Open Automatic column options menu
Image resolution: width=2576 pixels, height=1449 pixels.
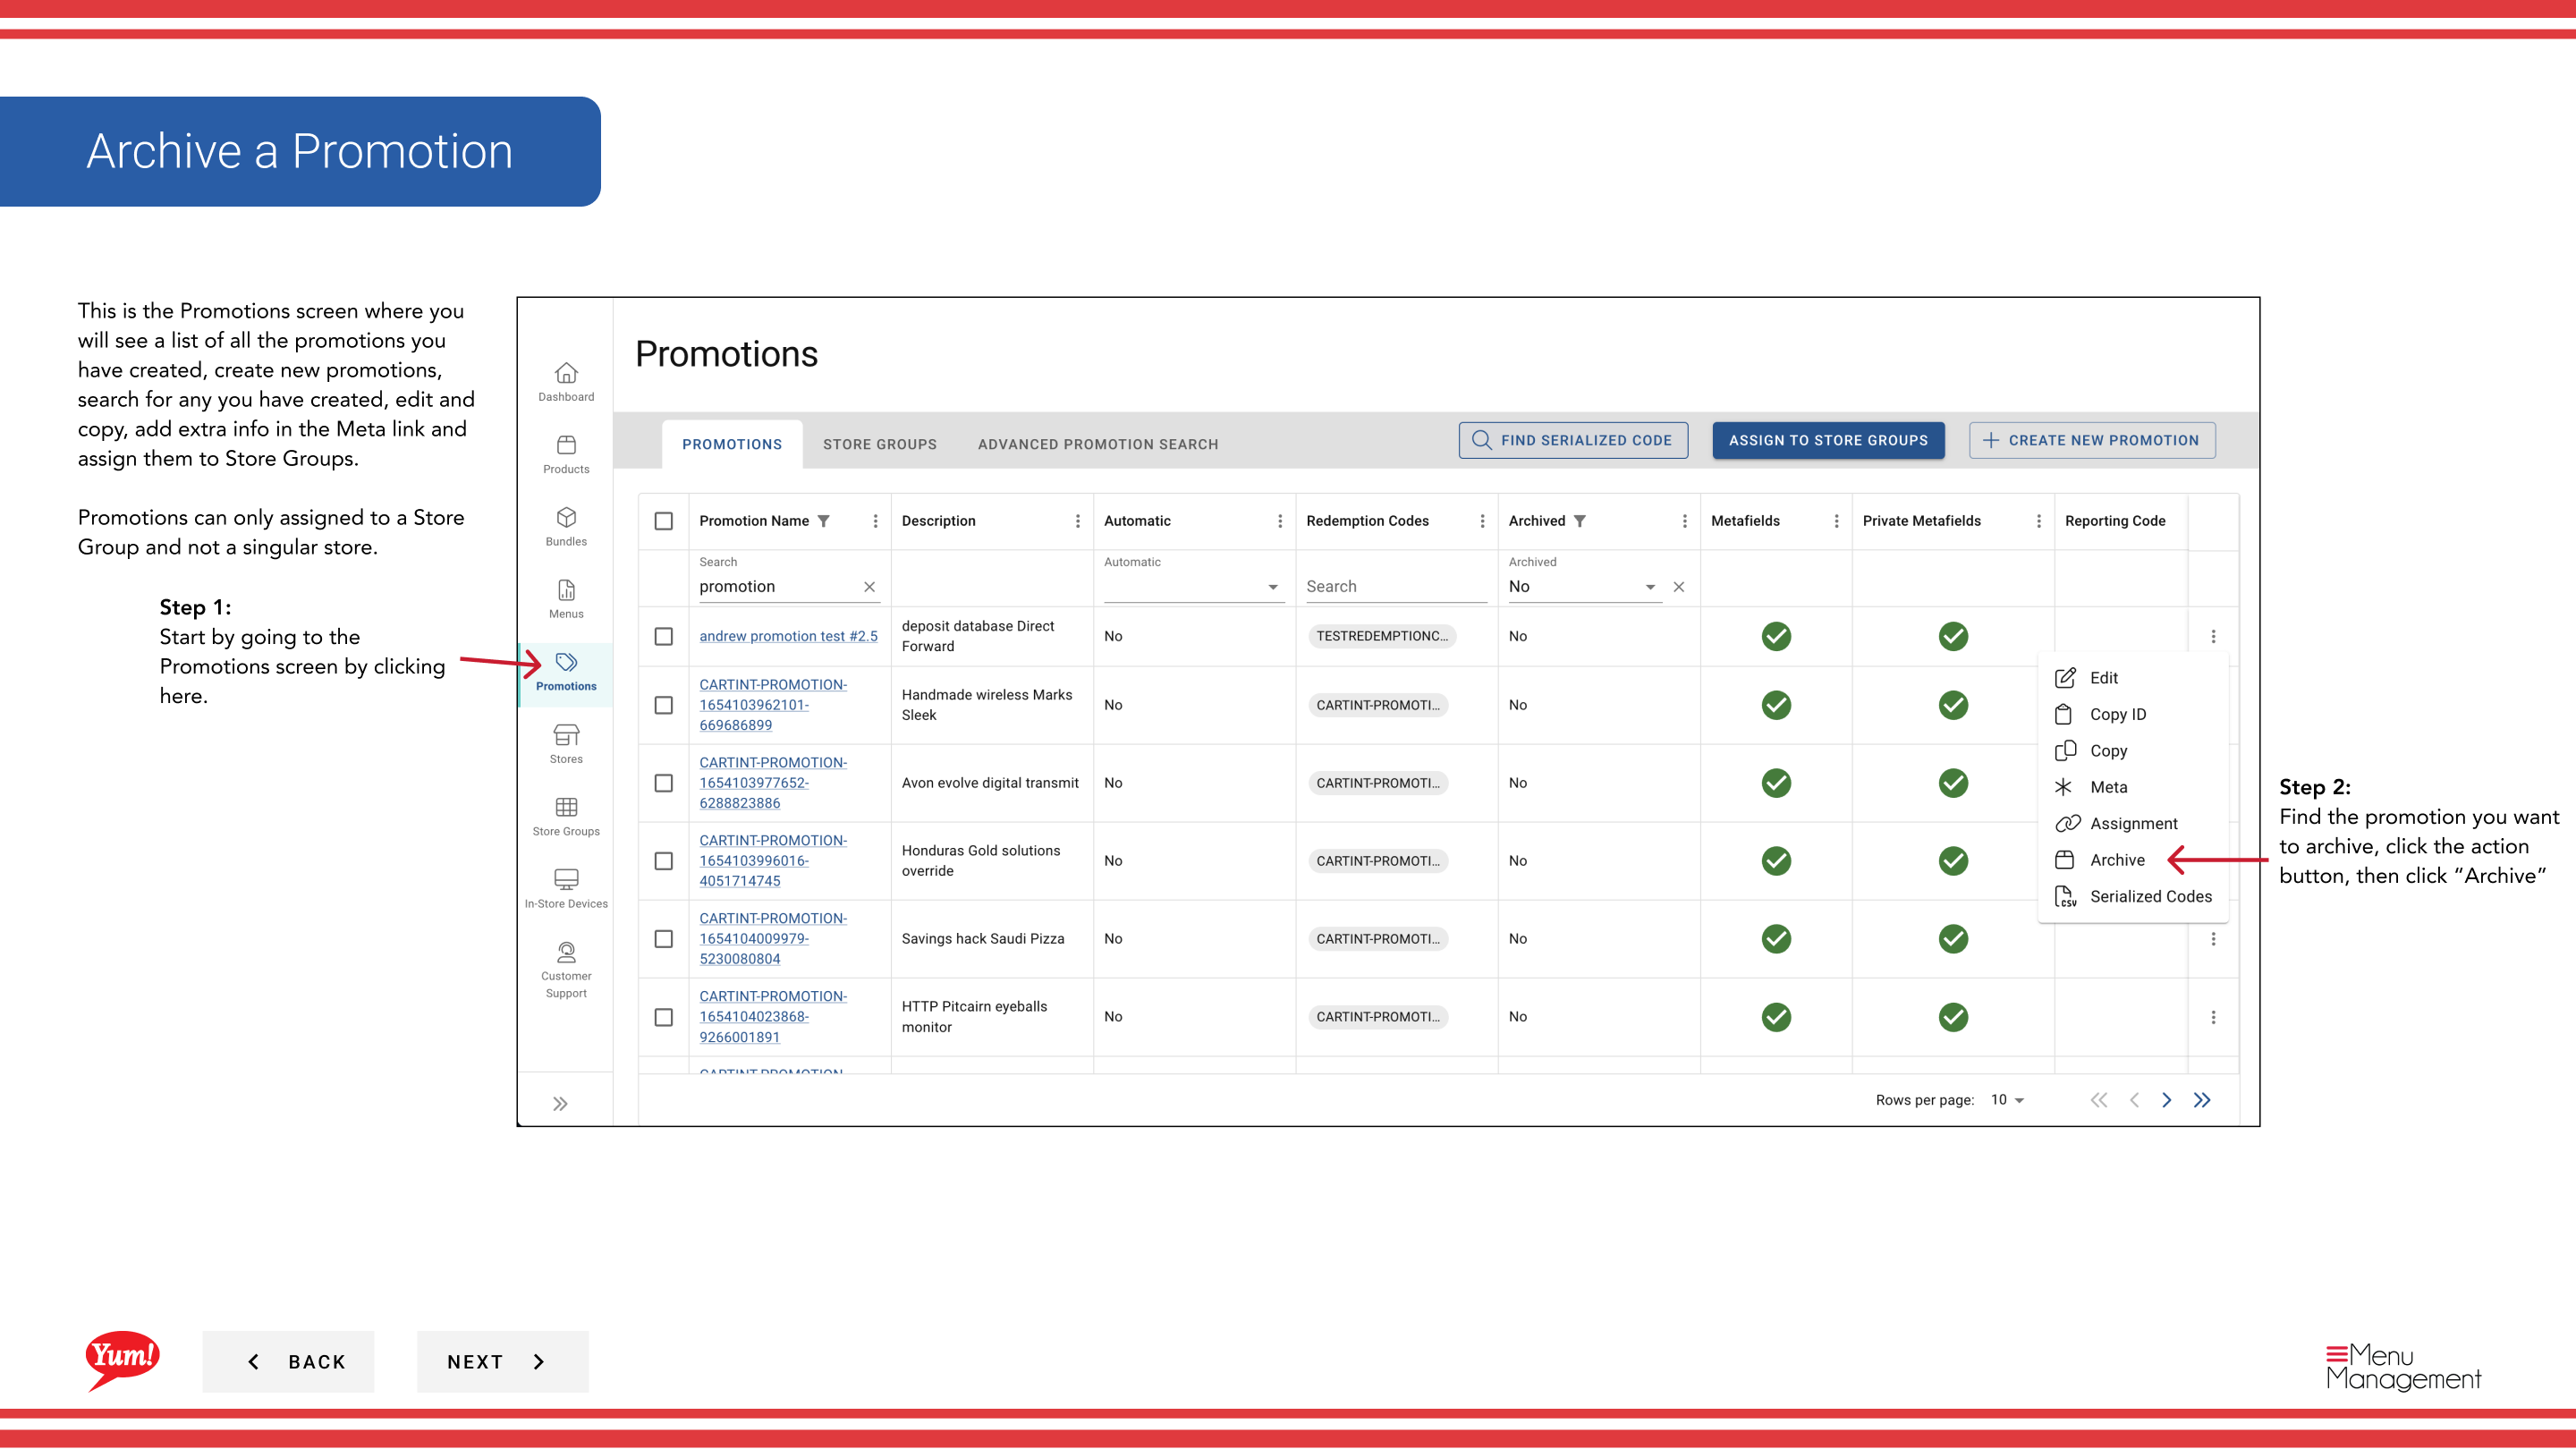pyautogui.click(x=1279, y=521)
